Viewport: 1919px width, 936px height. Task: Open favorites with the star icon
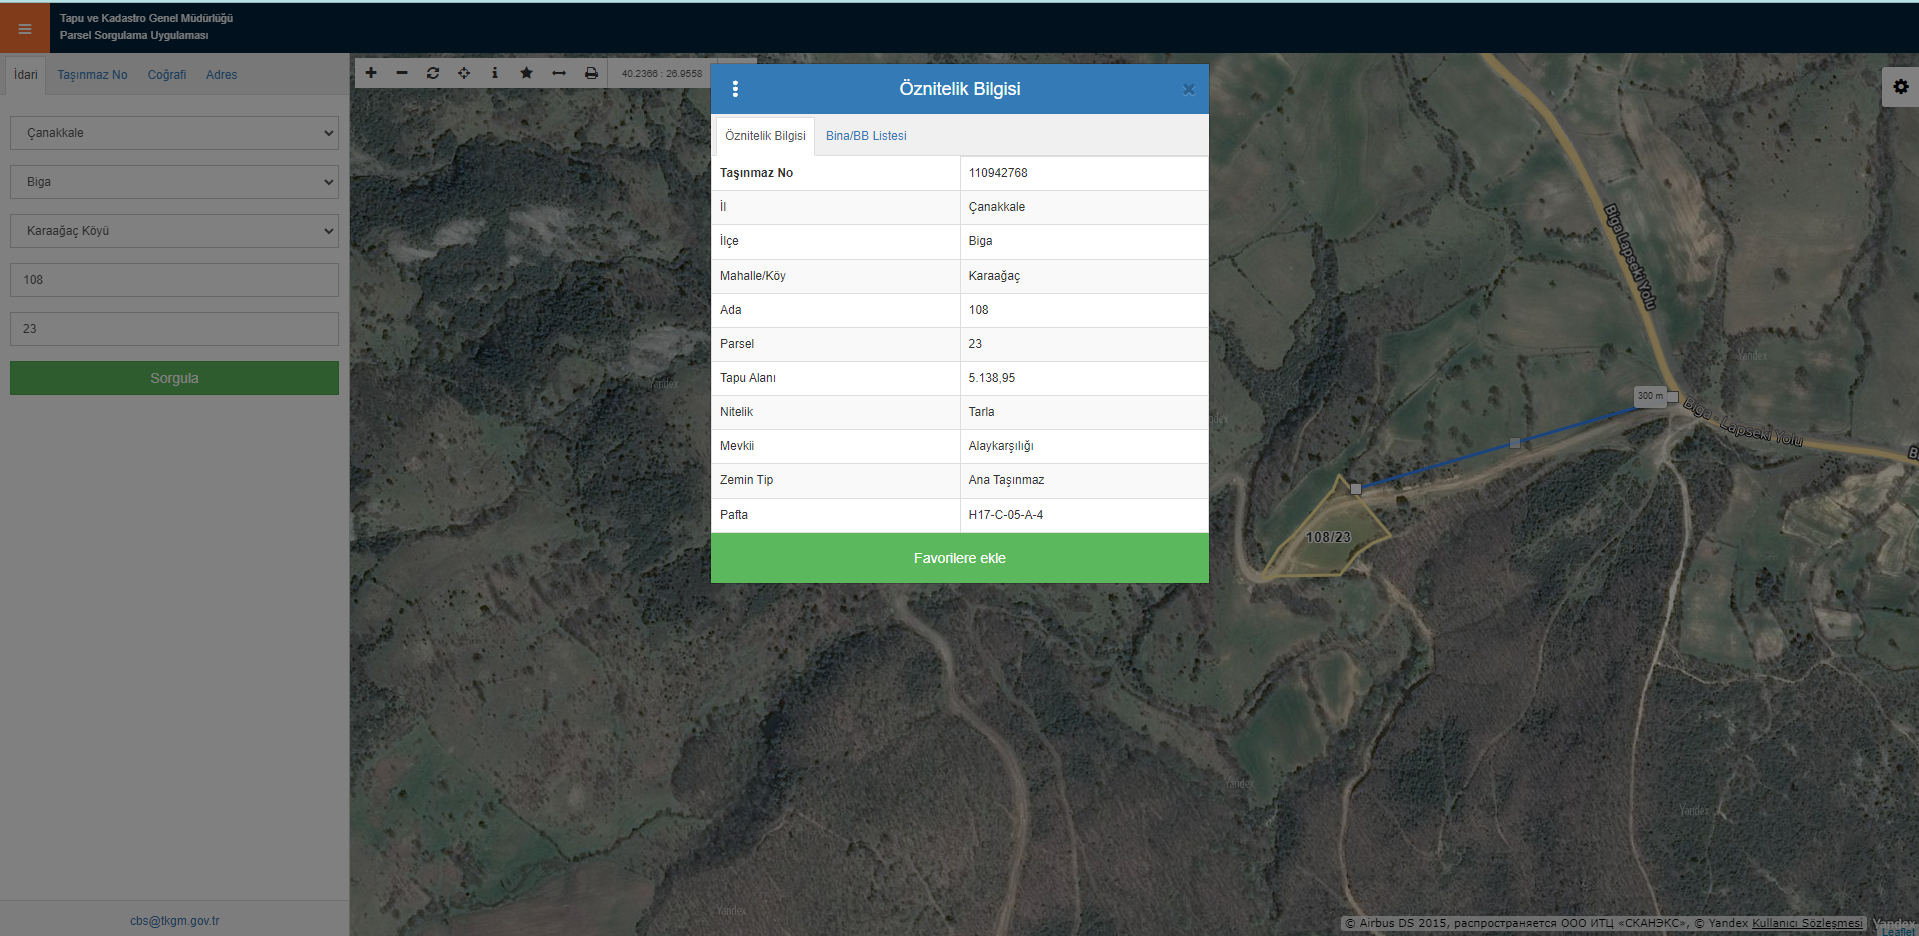pyautogui.click(x=527, y=73)
